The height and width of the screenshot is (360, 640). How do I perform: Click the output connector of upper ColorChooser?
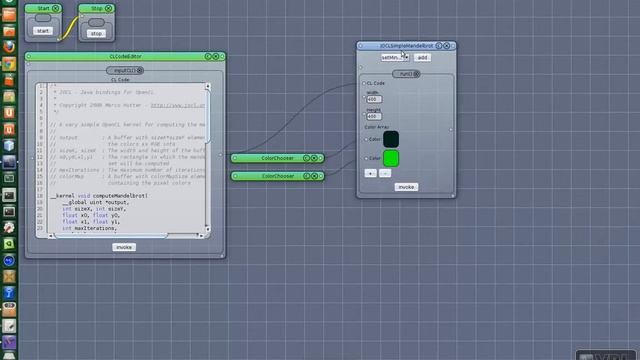(x=321, y=158)
